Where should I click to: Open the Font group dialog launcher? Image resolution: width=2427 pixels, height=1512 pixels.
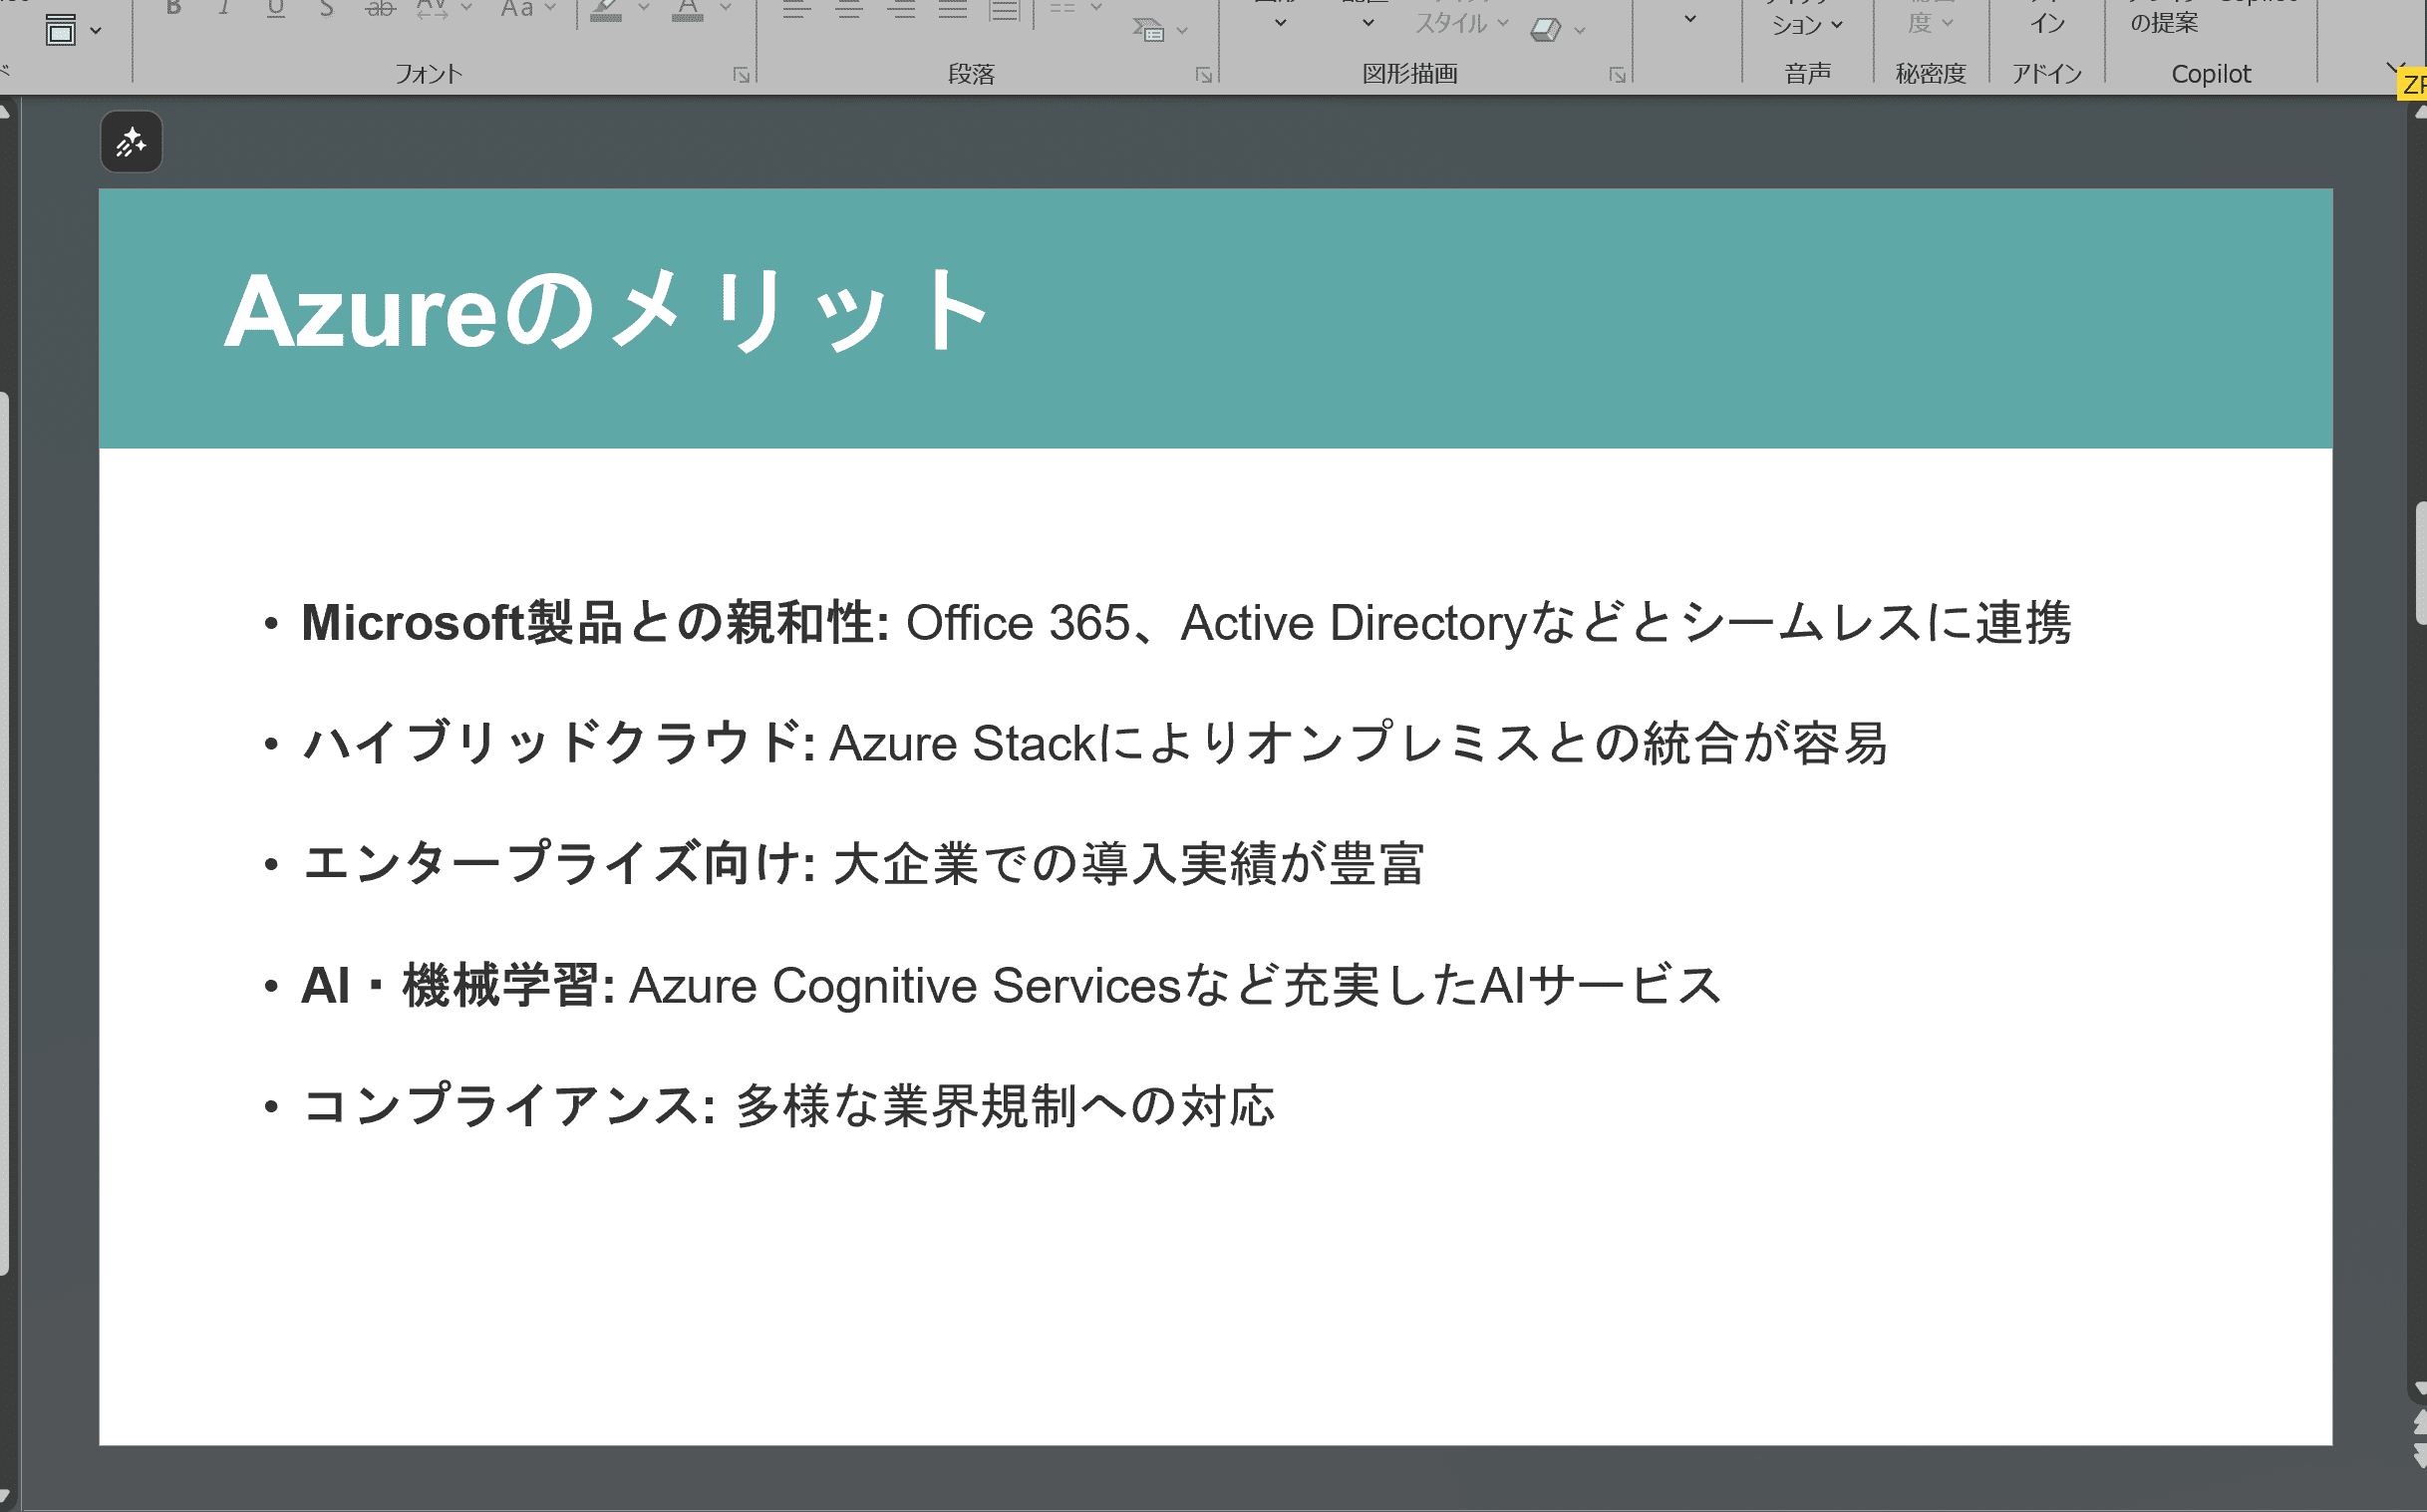(741, 75)
